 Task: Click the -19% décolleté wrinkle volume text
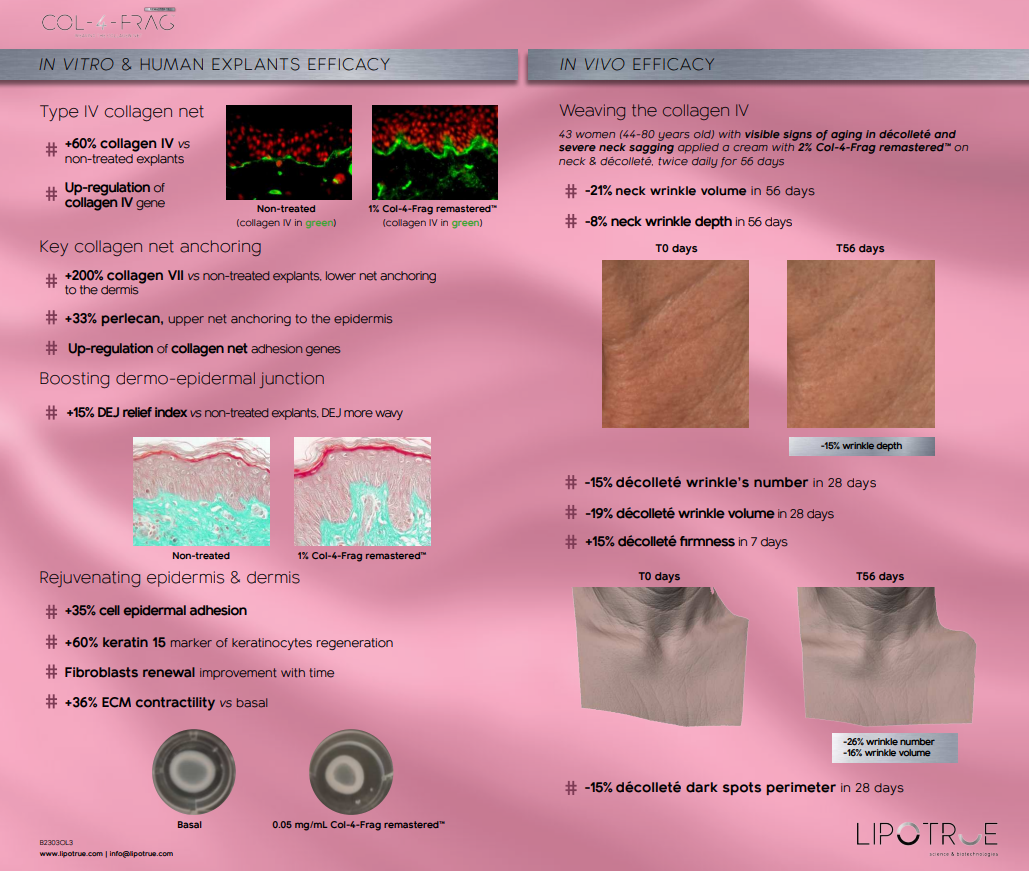pyautogui.click(x=709, y=513)
